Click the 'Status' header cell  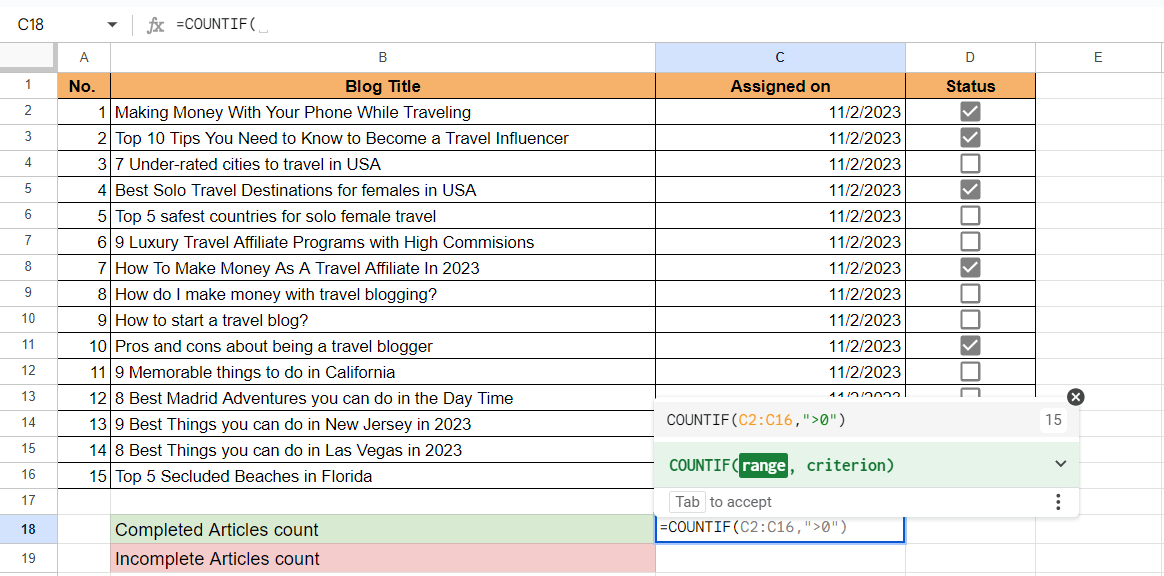(970, 85)
